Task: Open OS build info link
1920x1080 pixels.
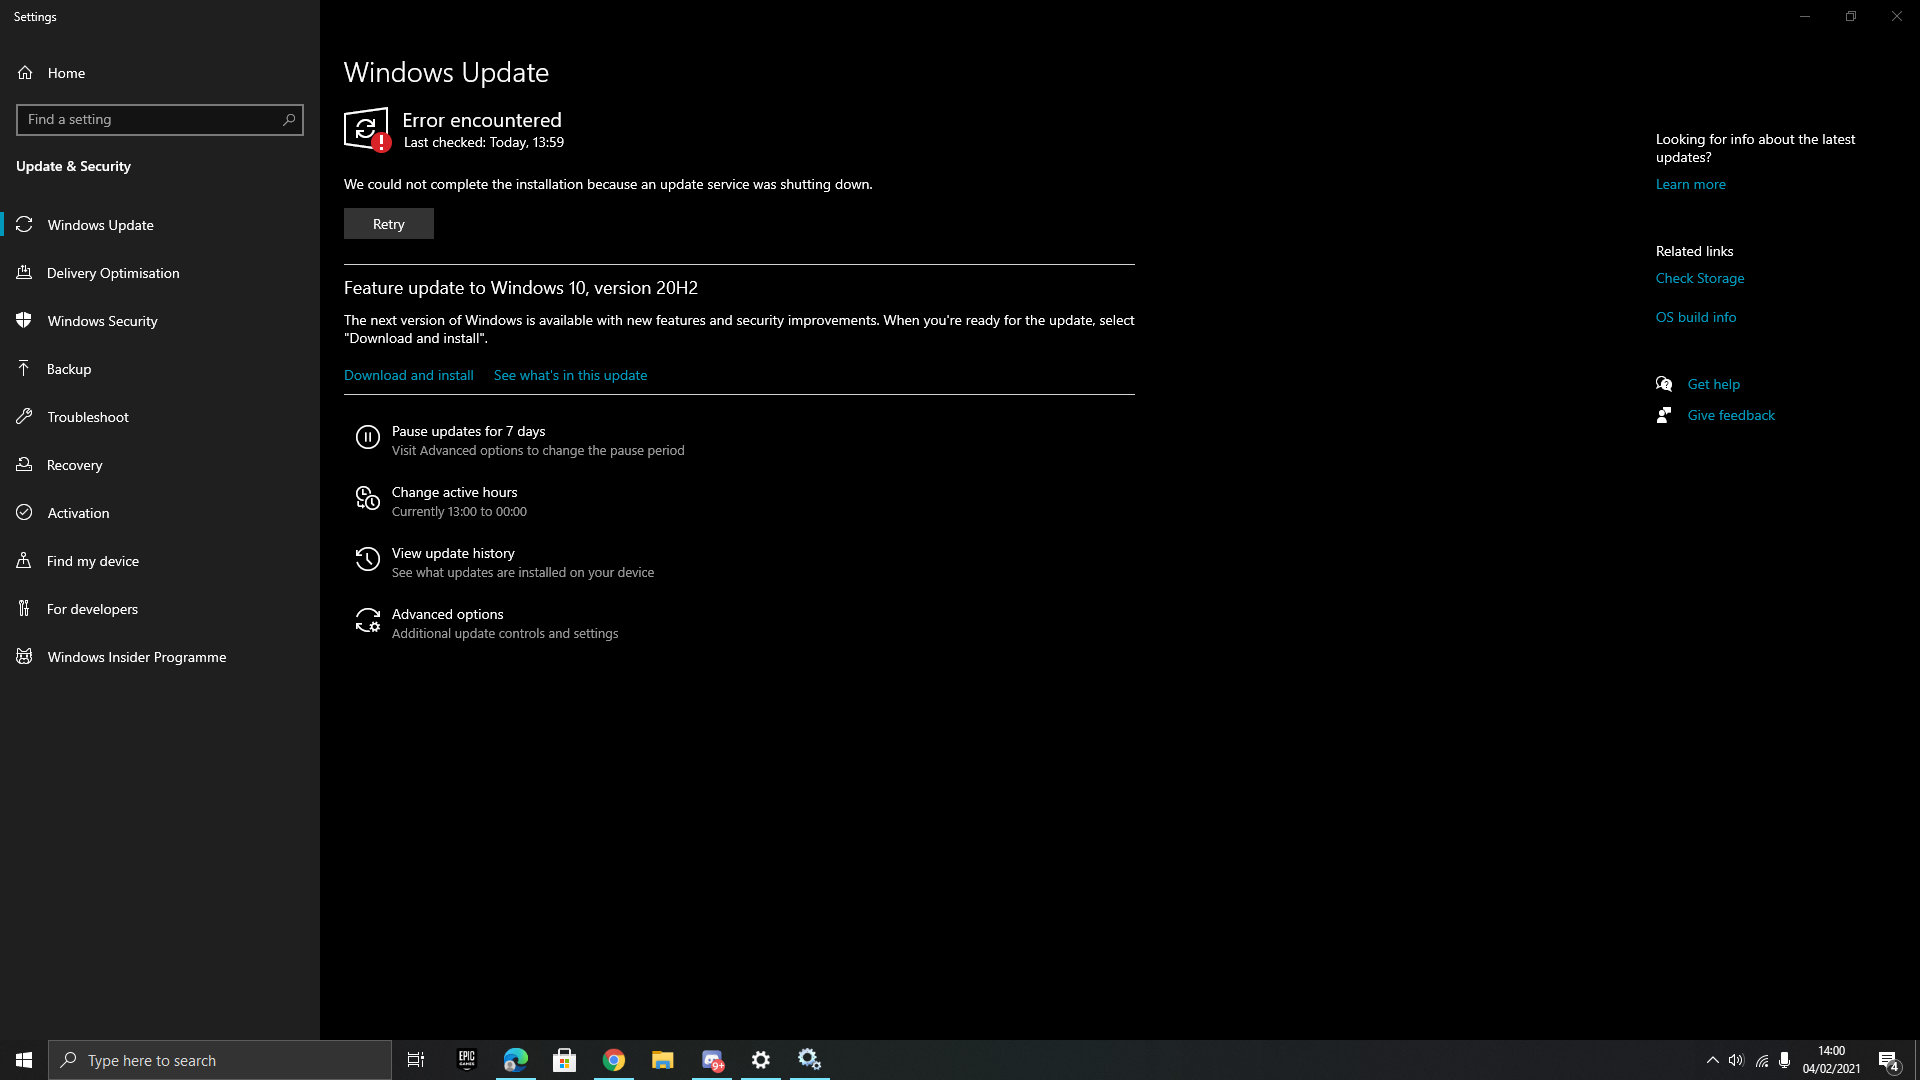Action: coord(1696,317)
